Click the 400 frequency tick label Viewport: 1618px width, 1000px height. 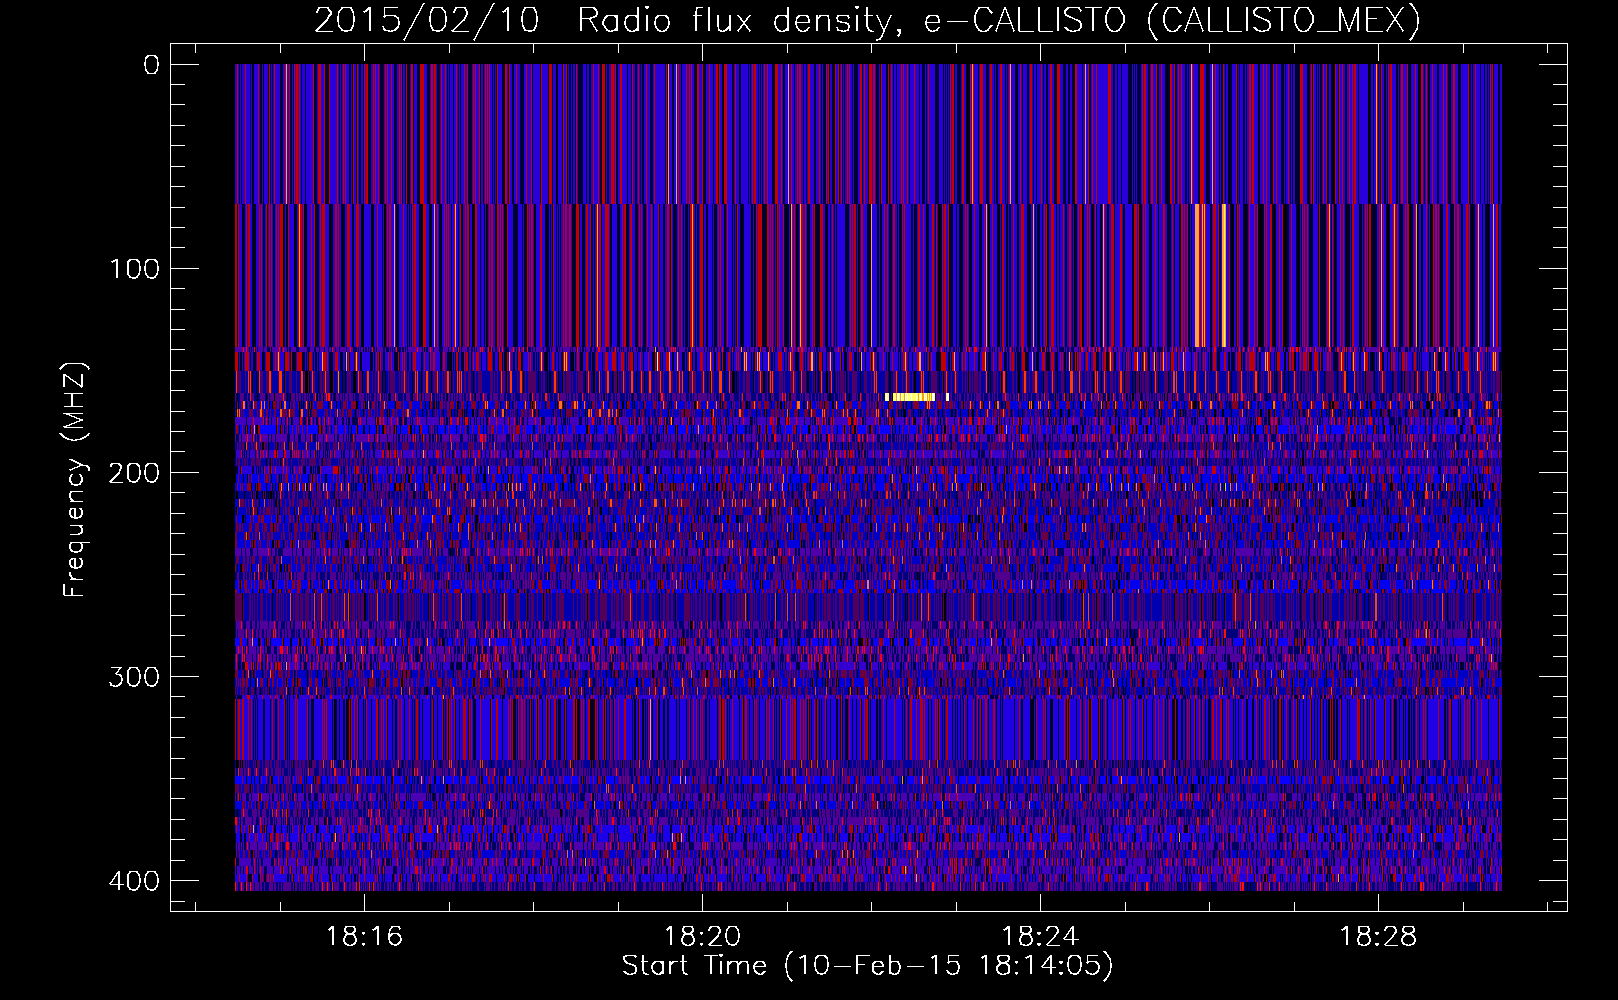click(134, 881)
